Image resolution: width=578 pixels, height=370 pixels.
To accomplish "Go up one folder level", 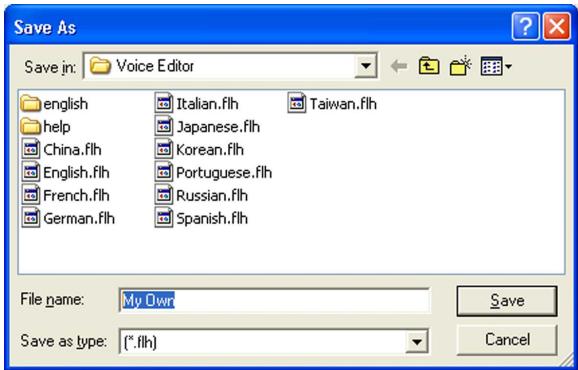I will [x=429, y=66].
